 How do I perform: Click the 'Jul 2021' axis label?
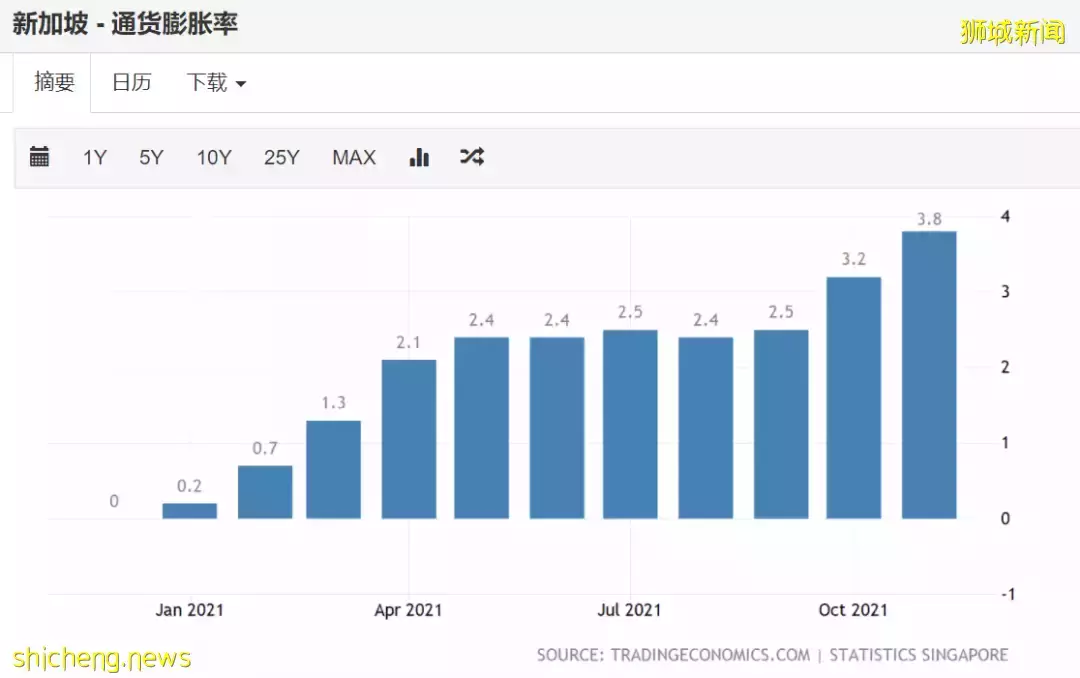coord(629,610)
